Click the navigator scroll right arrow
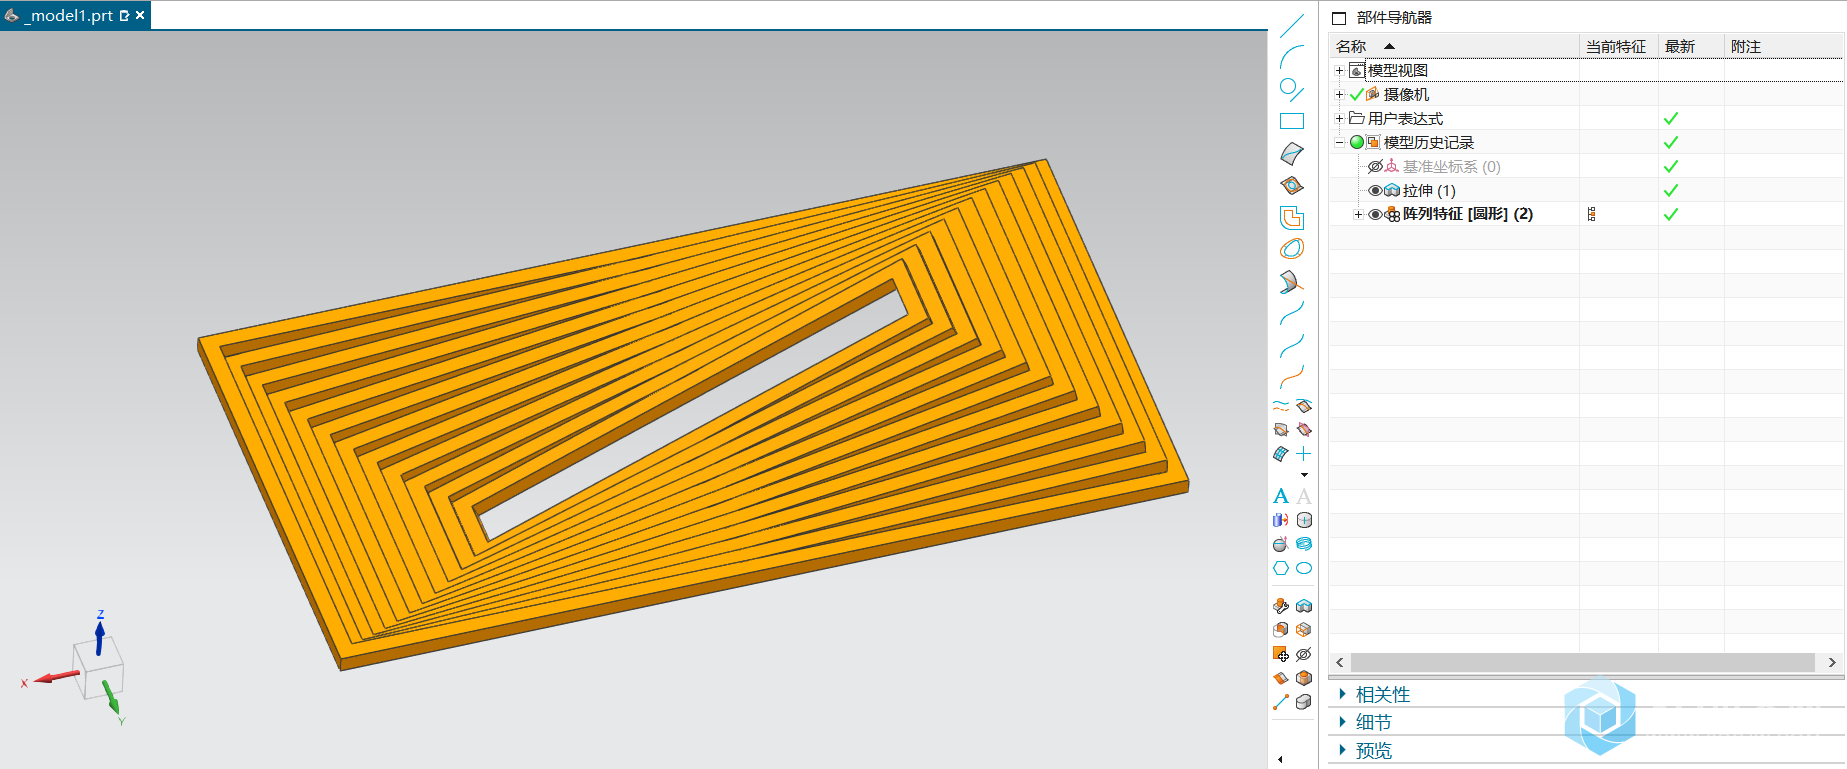 (x=1832, y=662)
